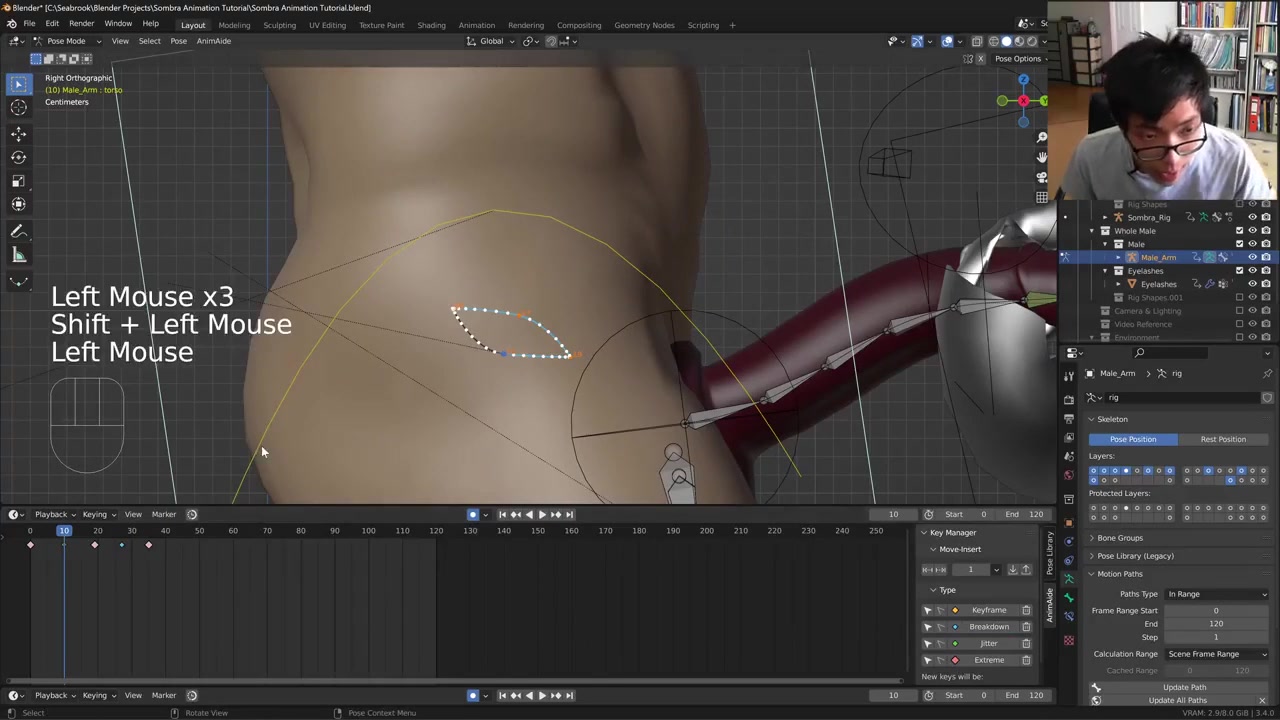
Task: Click the Update Path button
Action: [x=1184, y=687]
